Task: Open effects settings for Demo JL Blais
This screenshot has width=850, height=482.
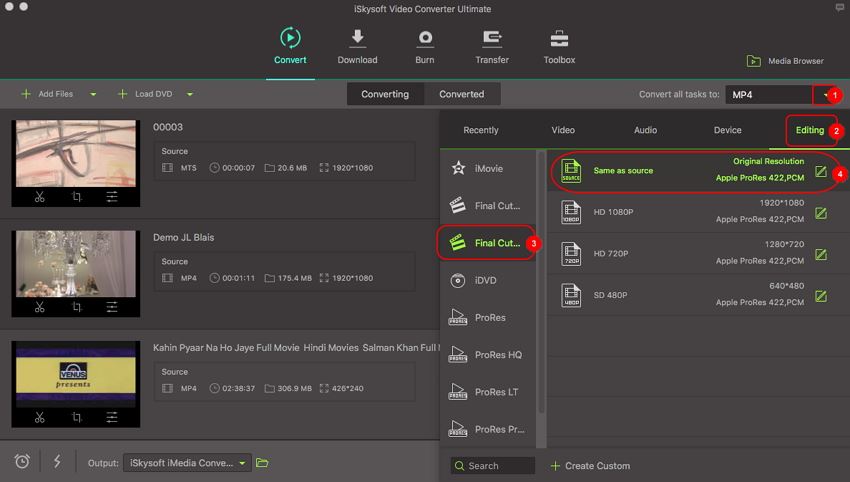Action: click(x=112, y=307)
